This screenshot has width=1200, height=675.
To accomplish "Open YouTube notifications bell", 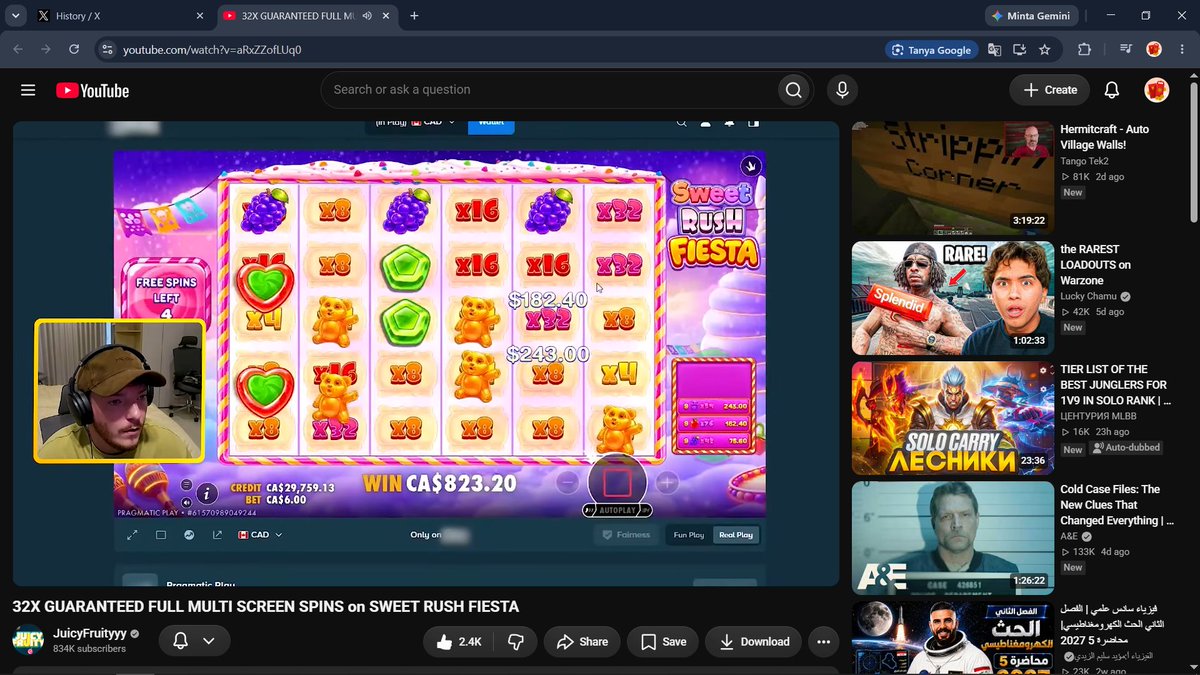I will 1111,90.
